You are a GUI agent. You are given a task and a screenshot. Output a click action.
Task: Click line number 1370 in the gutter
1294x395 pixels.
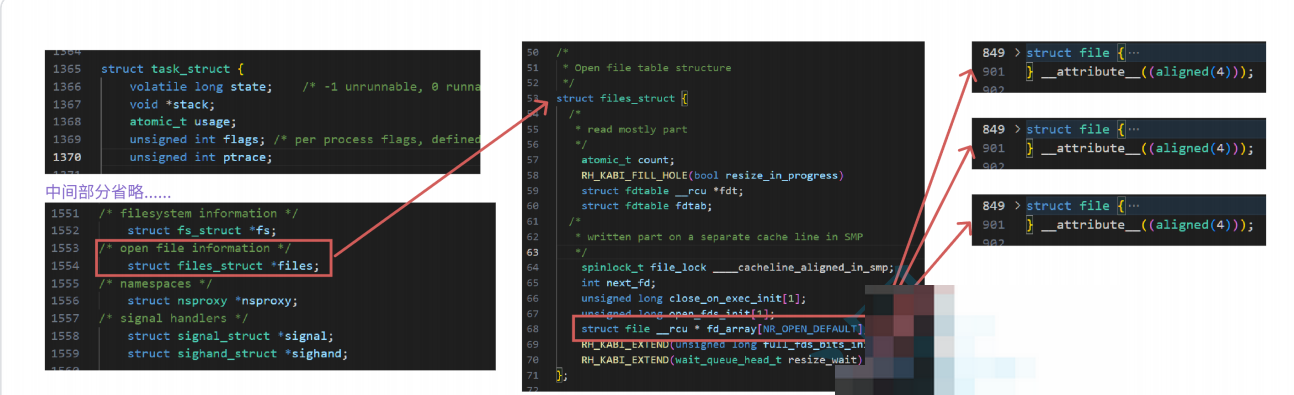point(67,157)
